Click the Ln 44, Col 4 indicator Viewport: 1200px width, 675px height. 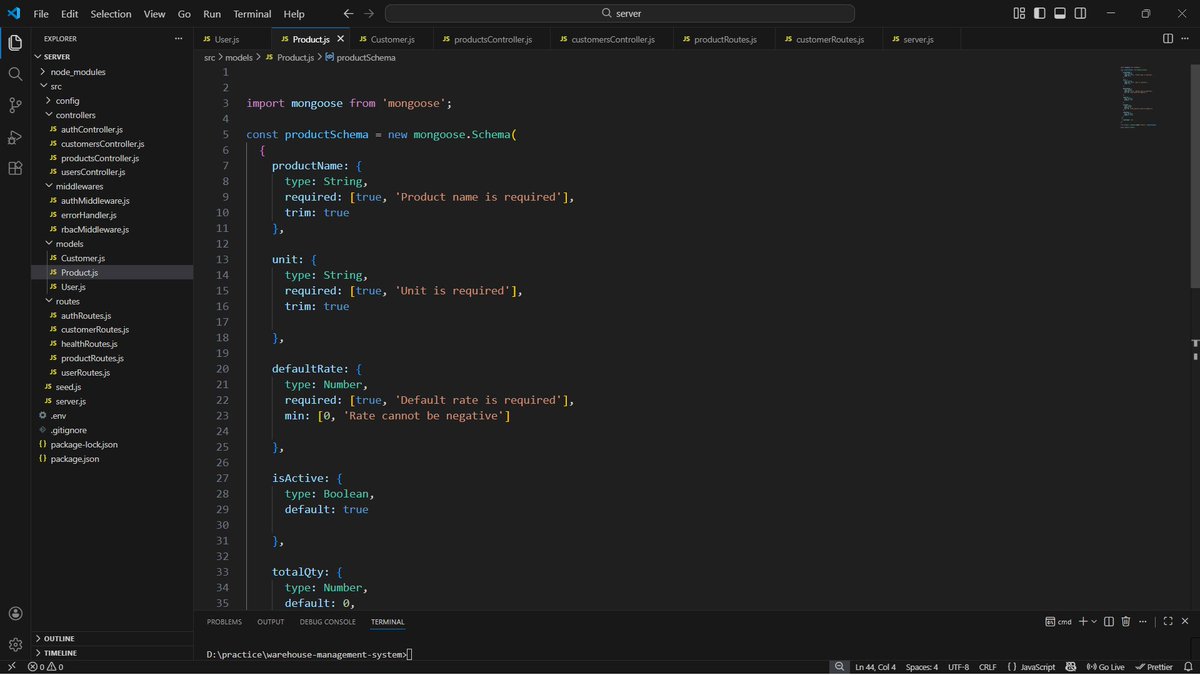[x=876, y=667]
